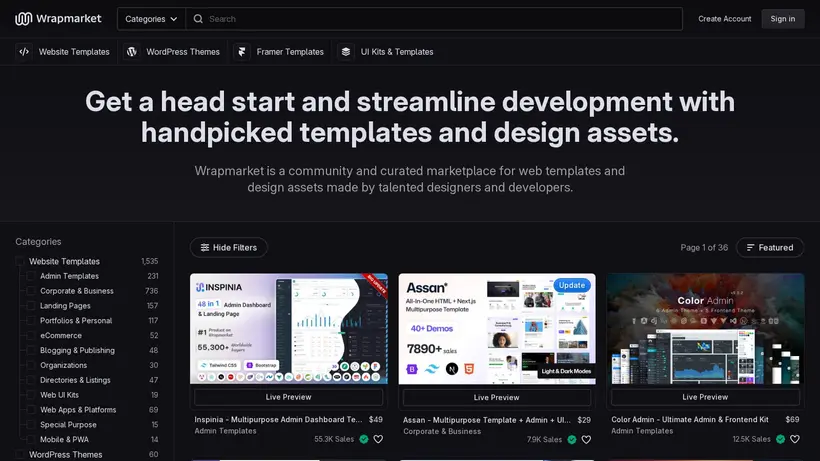Open the Categories dropdown
The height and width of the screenshot is (461, 820).
[x=151, y=19]
